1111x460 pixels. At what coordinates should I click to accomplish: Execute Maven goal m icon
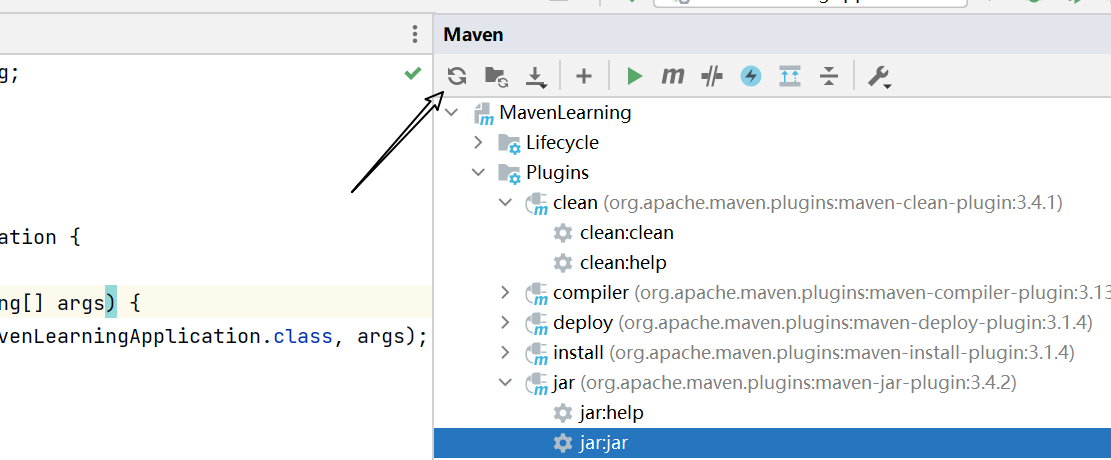(672, 75)
